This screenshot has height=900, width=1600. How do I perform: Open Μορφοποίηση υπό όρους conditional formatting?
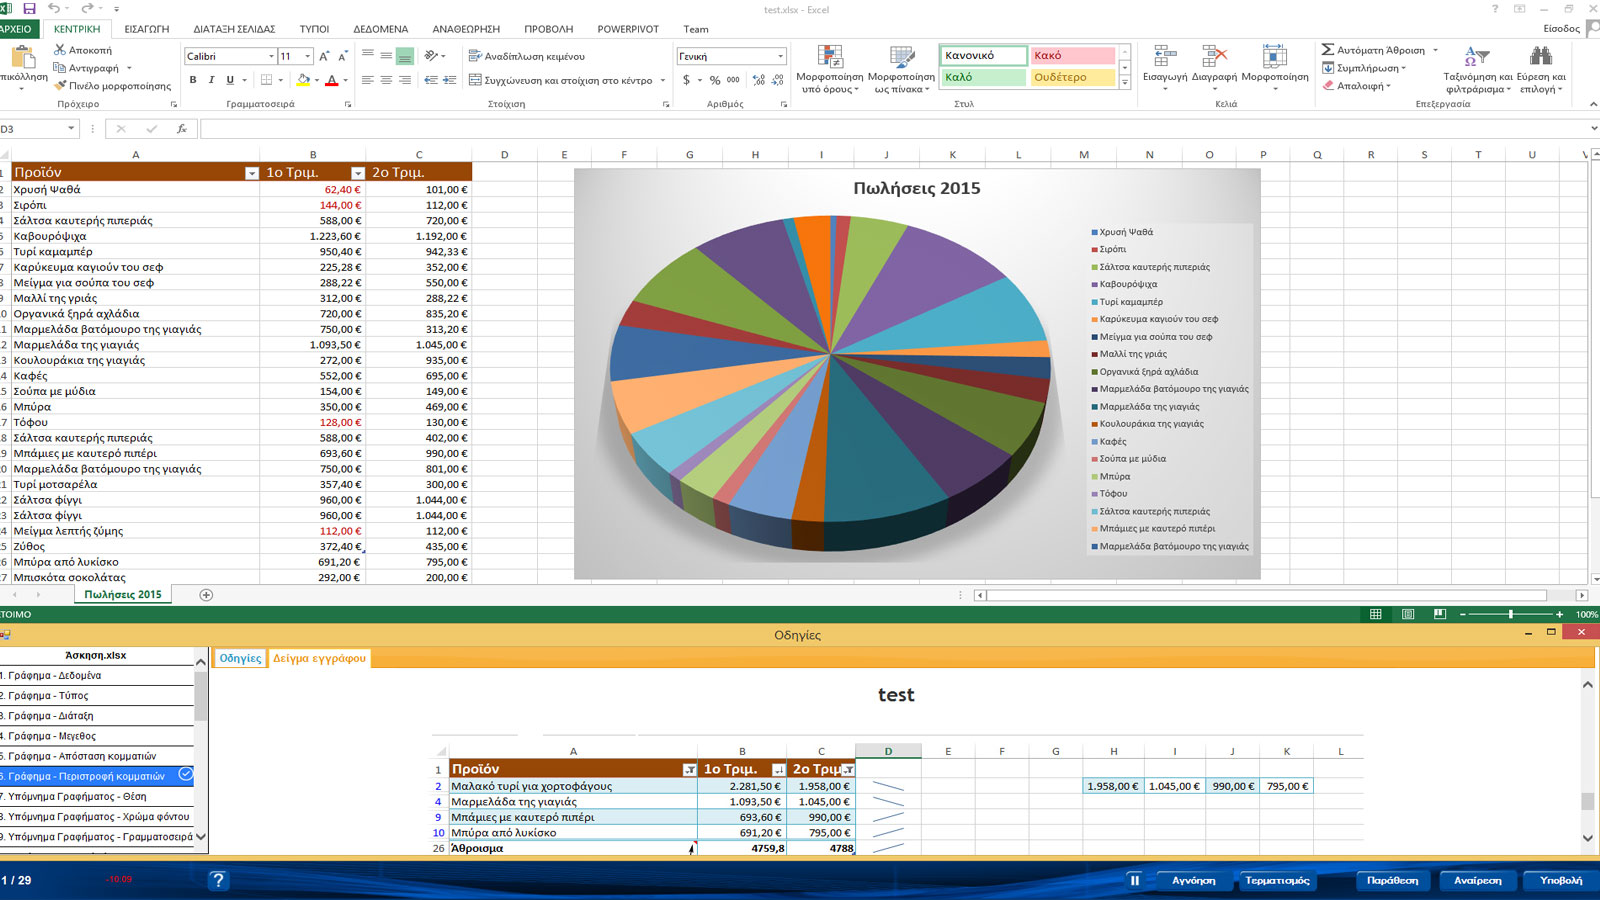[830, 69]
